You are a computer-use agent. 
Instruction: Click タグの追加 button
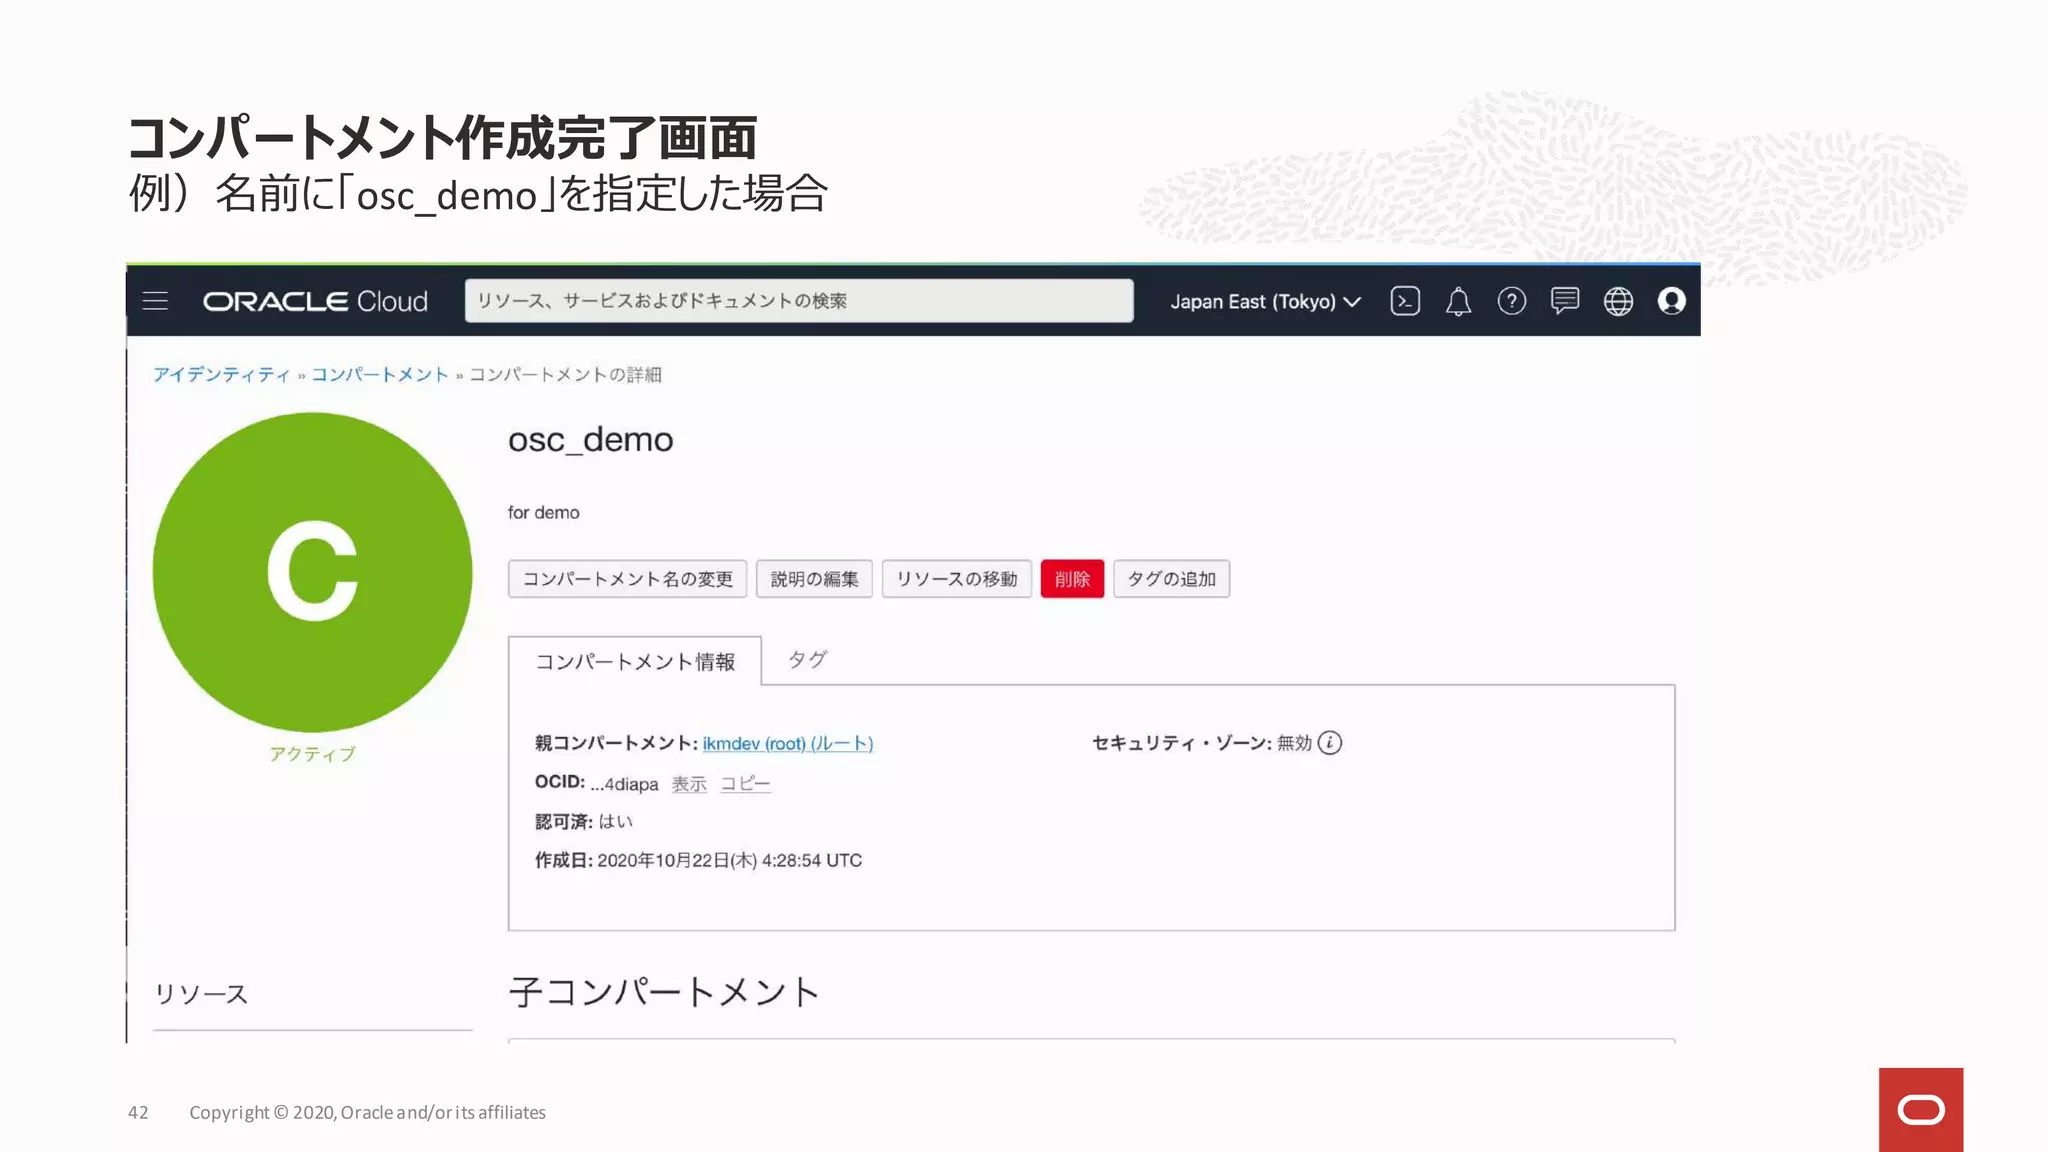pyautogui.click(x=1171, y=579)
